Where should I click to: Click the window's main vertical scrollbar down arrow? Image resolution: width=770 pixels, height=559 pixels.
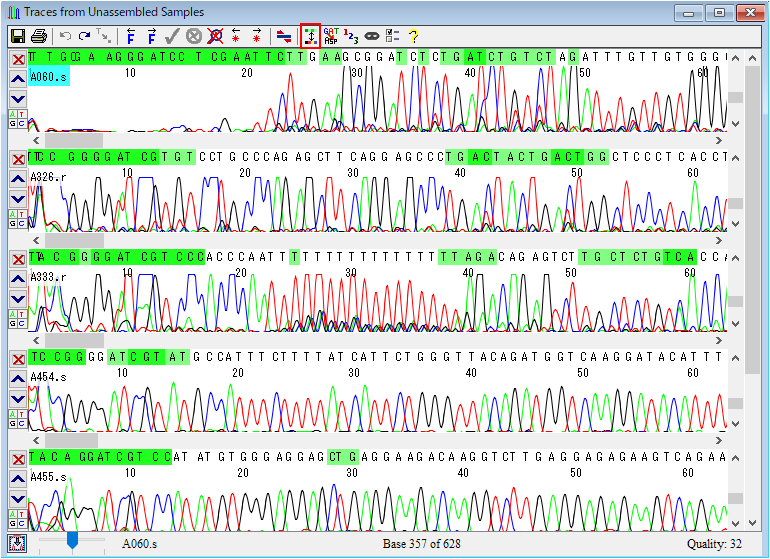coord(752,523)
